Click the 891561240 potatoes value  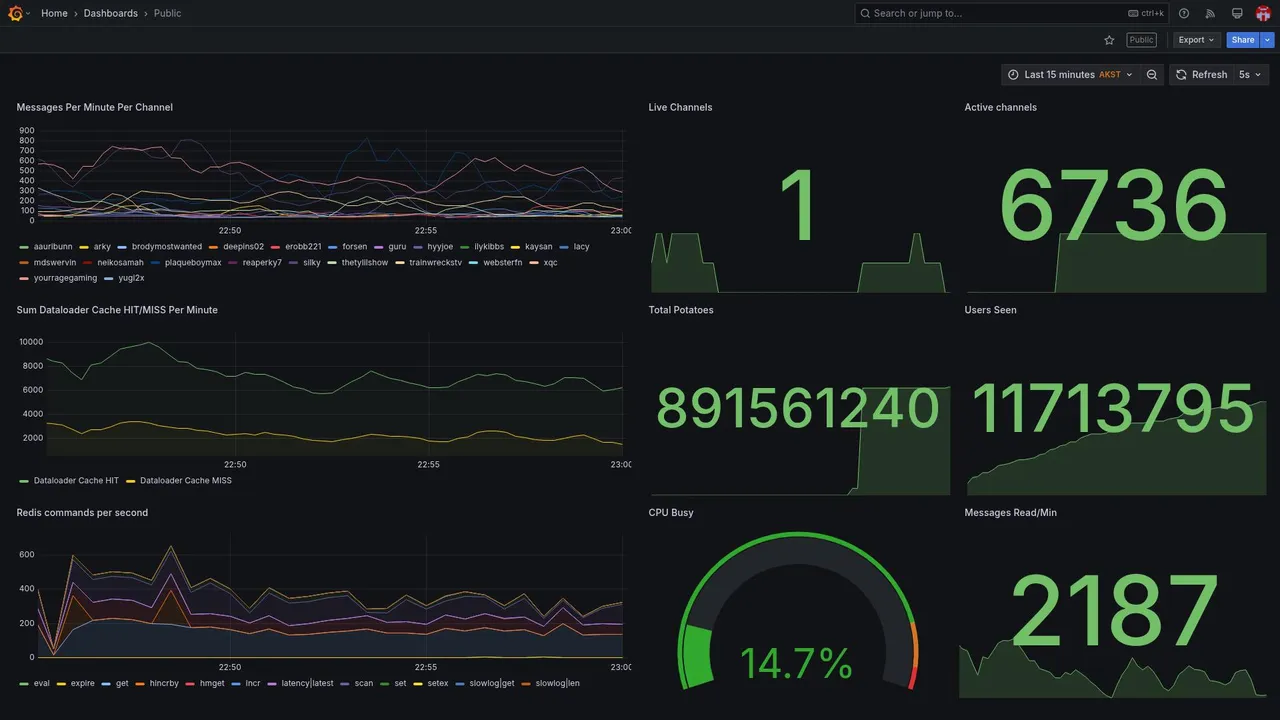point(797,409)
